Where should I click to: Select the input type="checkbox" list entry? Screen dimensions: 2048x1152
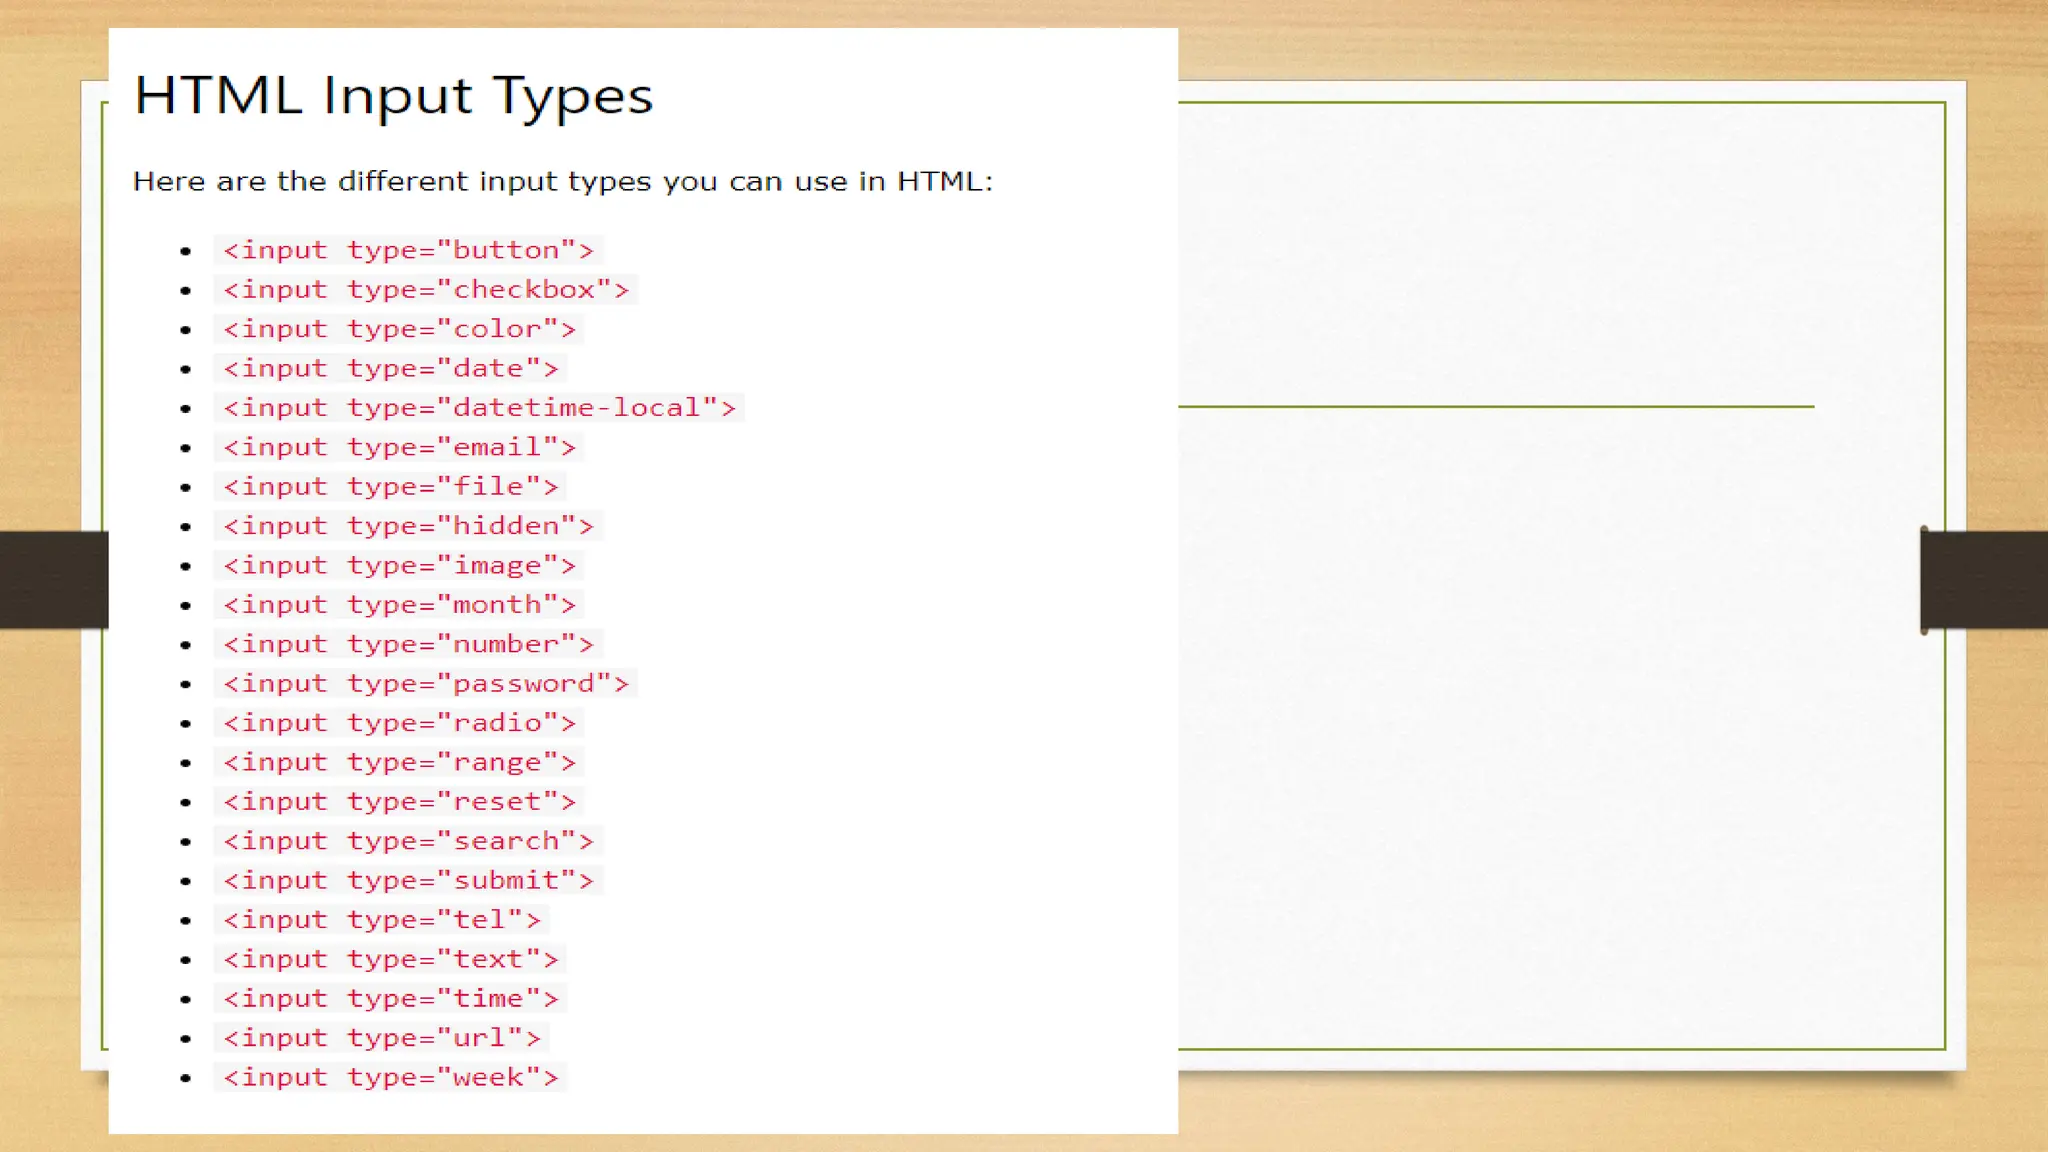pos(426,290)
